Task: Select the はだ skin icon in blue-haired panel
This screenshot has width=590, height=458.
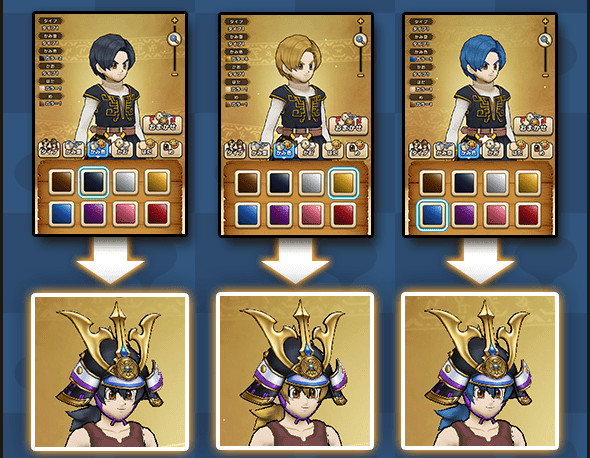Action: [517, 149]
